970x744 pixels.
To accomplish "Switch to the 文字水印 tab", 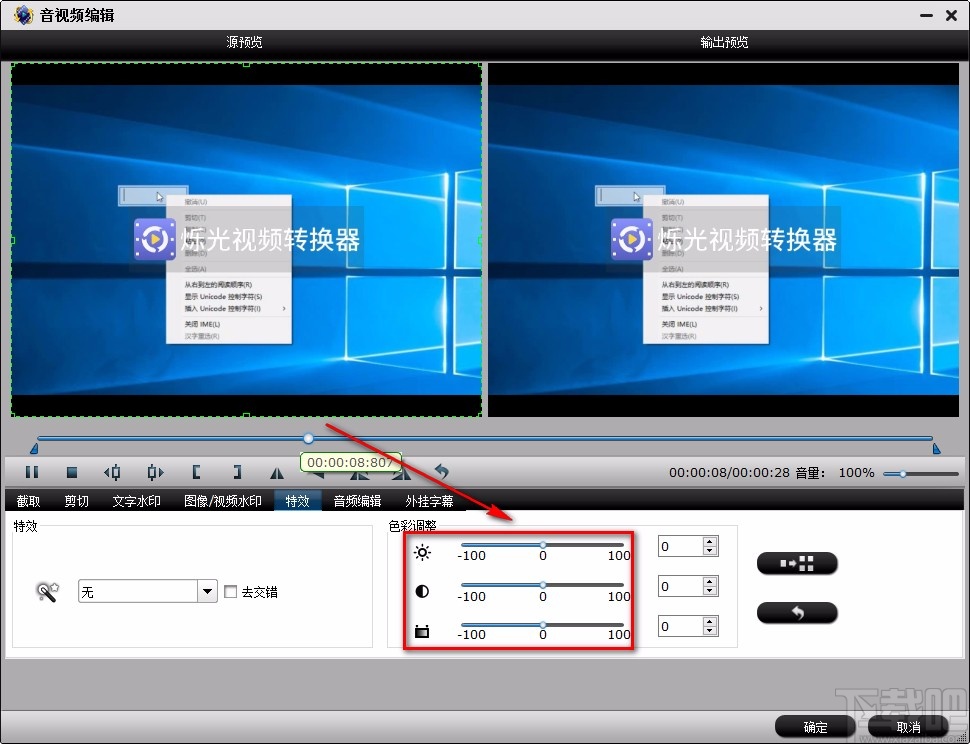I will pos(136,501).
